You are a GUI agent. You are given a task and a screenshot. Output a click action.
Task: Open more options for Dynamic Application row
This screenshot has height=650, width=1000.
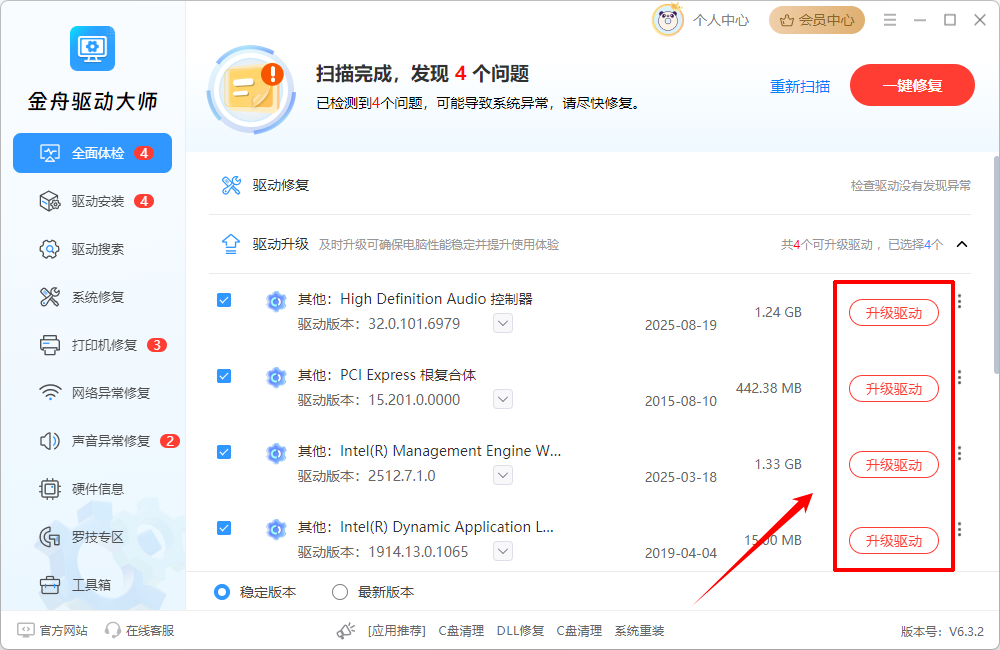pos(960,529)
